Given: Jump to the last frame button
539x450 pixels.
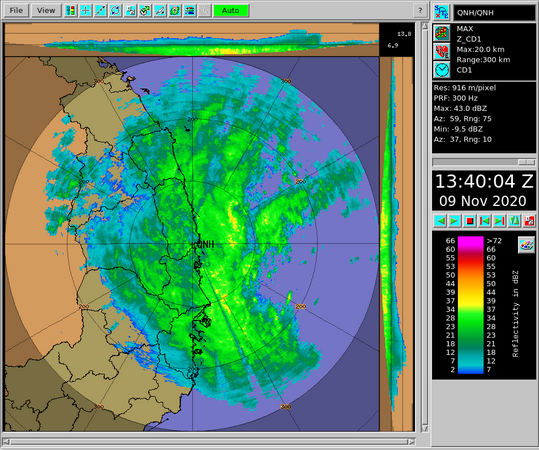Looking at the screenshot, I should click(499, 221).
